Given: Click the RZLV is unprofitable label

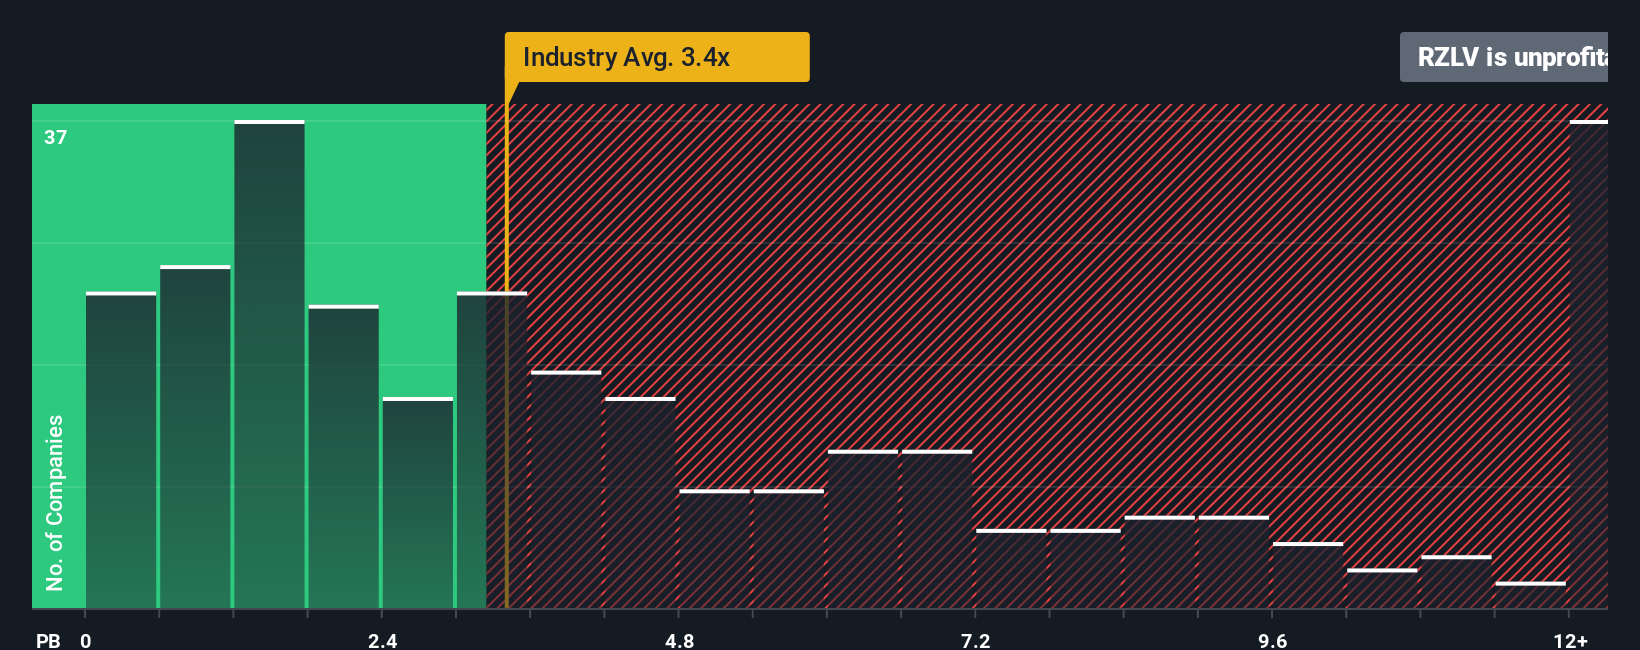Looking at the screenshot, I should (1504, 57).
